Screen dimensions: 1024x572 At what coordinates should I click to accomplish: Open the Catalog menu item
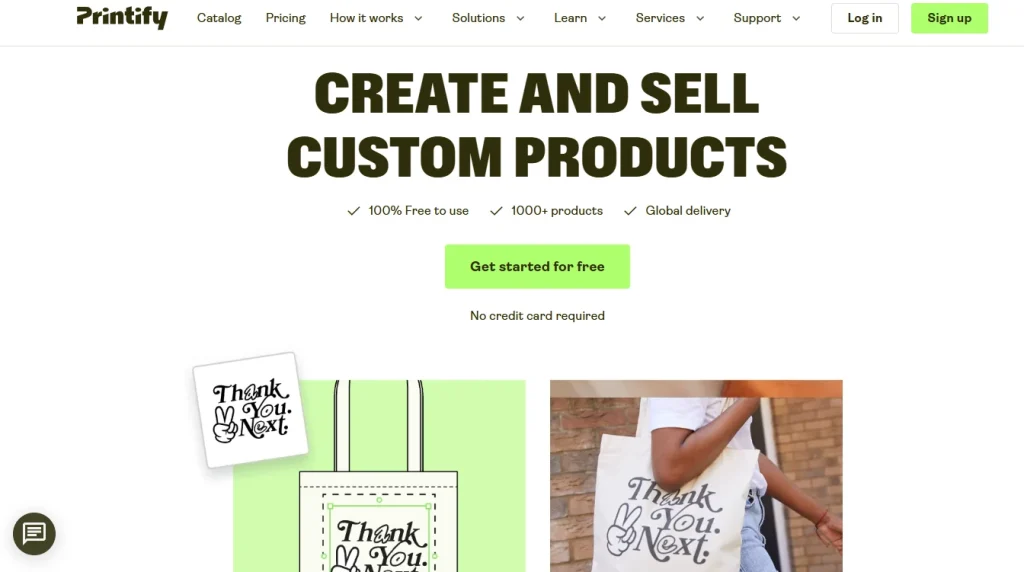[219, 18]
